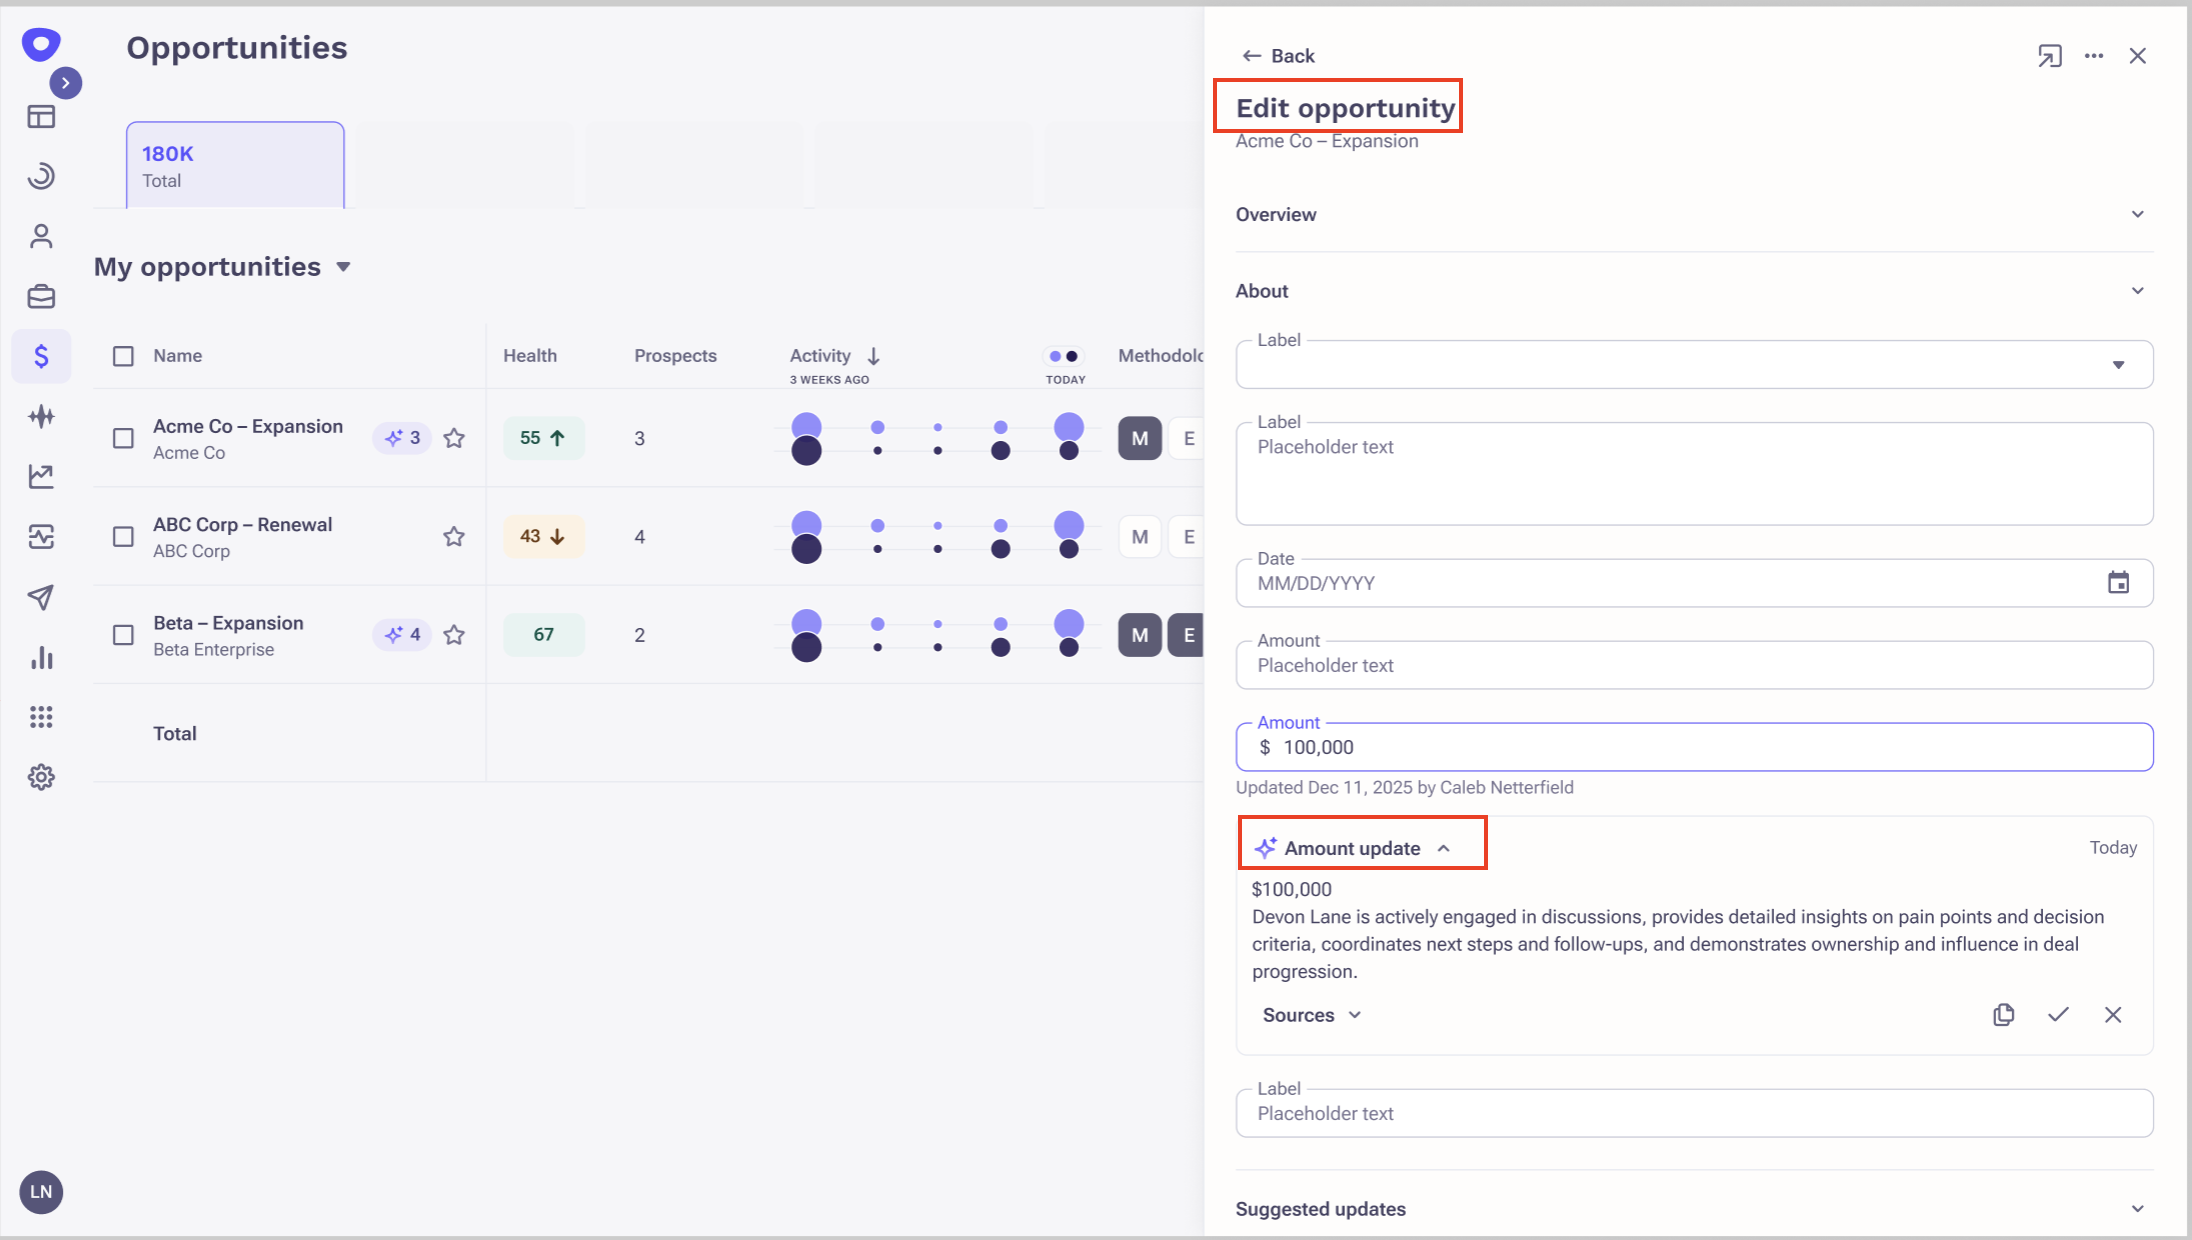Select the Beta – Expansion row checkbox

(123, 635)
